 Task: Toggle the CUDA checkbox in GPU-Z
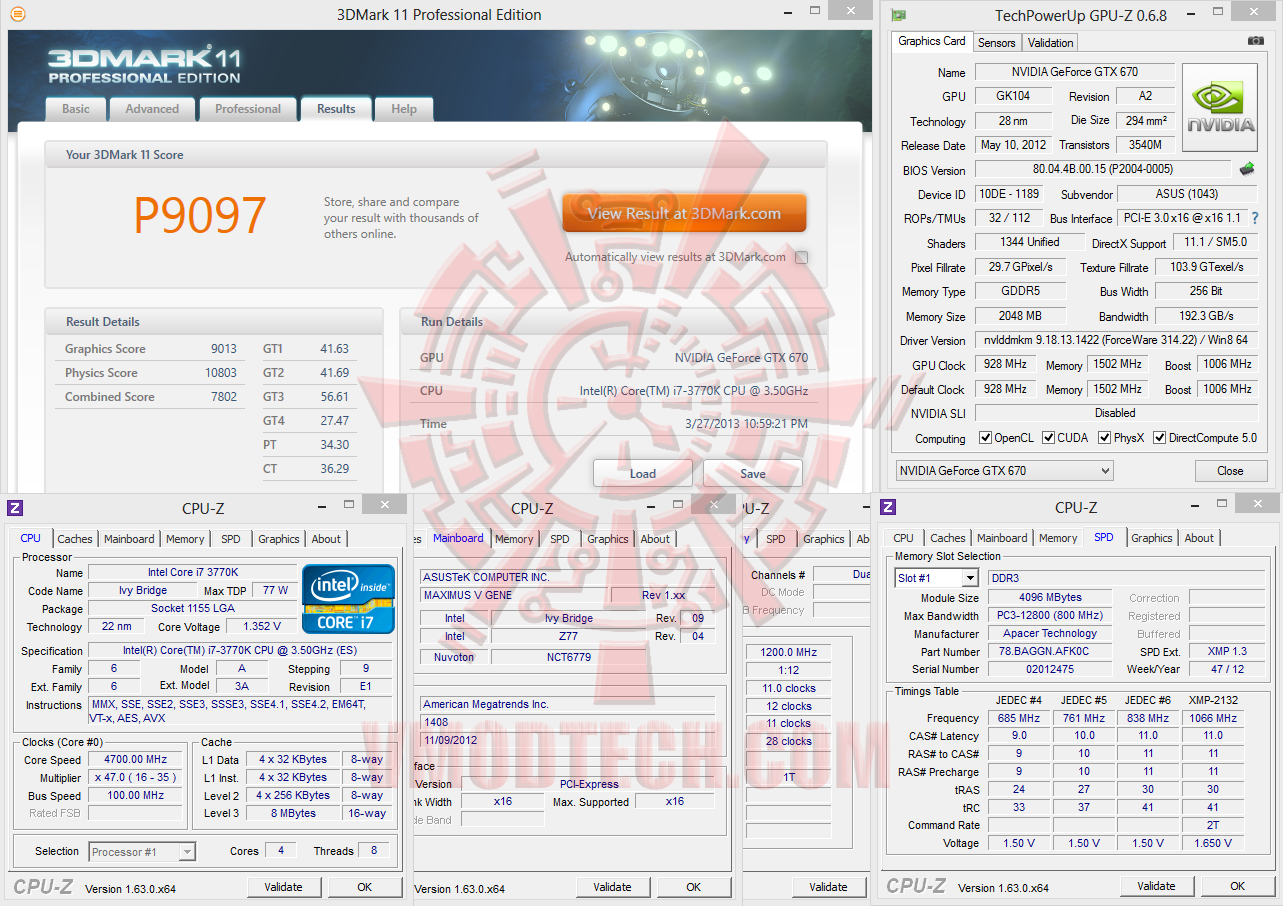(x=1049, y=438)
